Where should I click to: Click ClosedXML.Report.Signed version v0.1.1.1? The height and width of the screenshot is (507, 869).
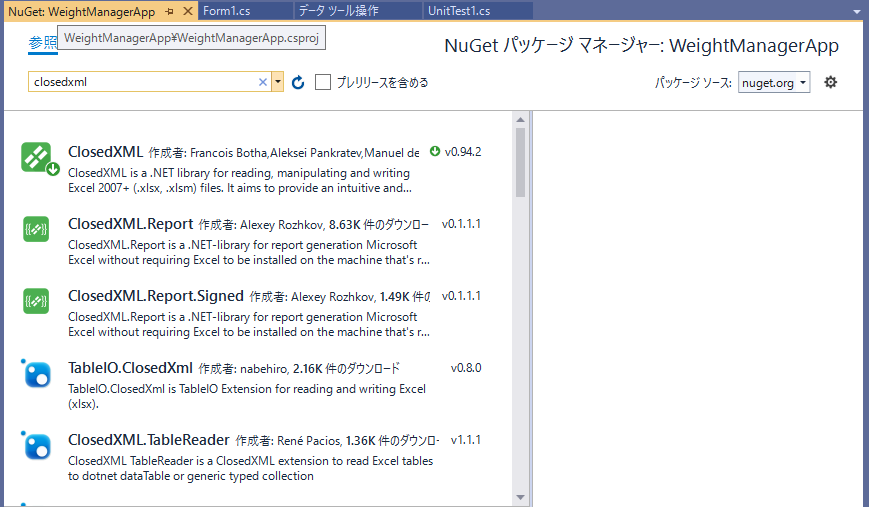(x=461, y=296)
